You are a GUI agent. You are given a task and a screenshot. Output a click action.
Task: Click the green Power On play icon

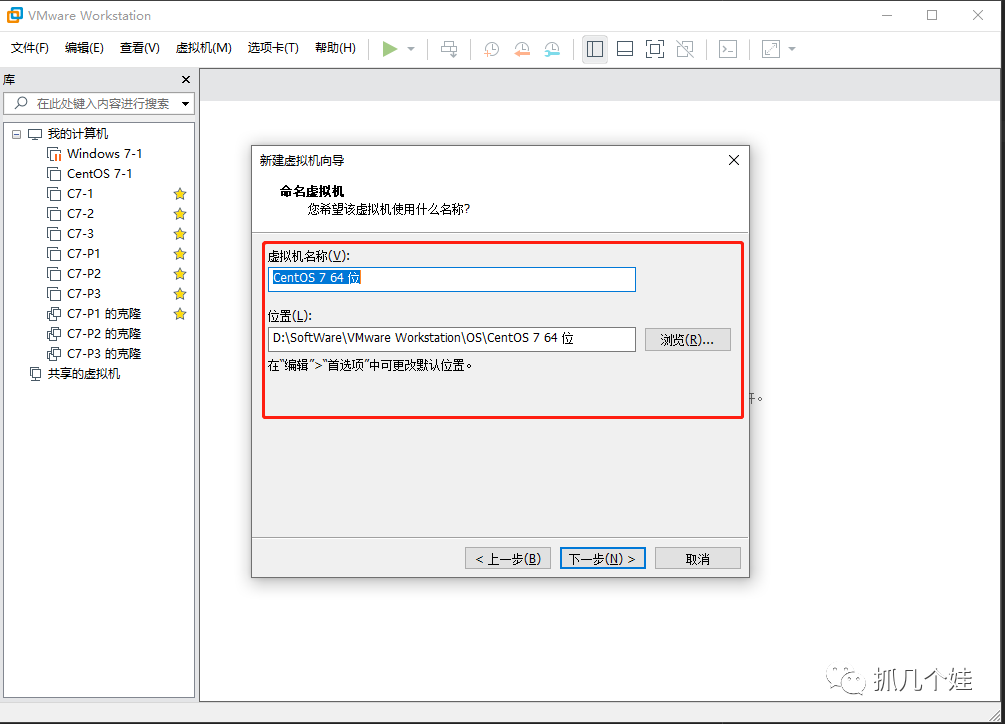[x=390, y=49]
